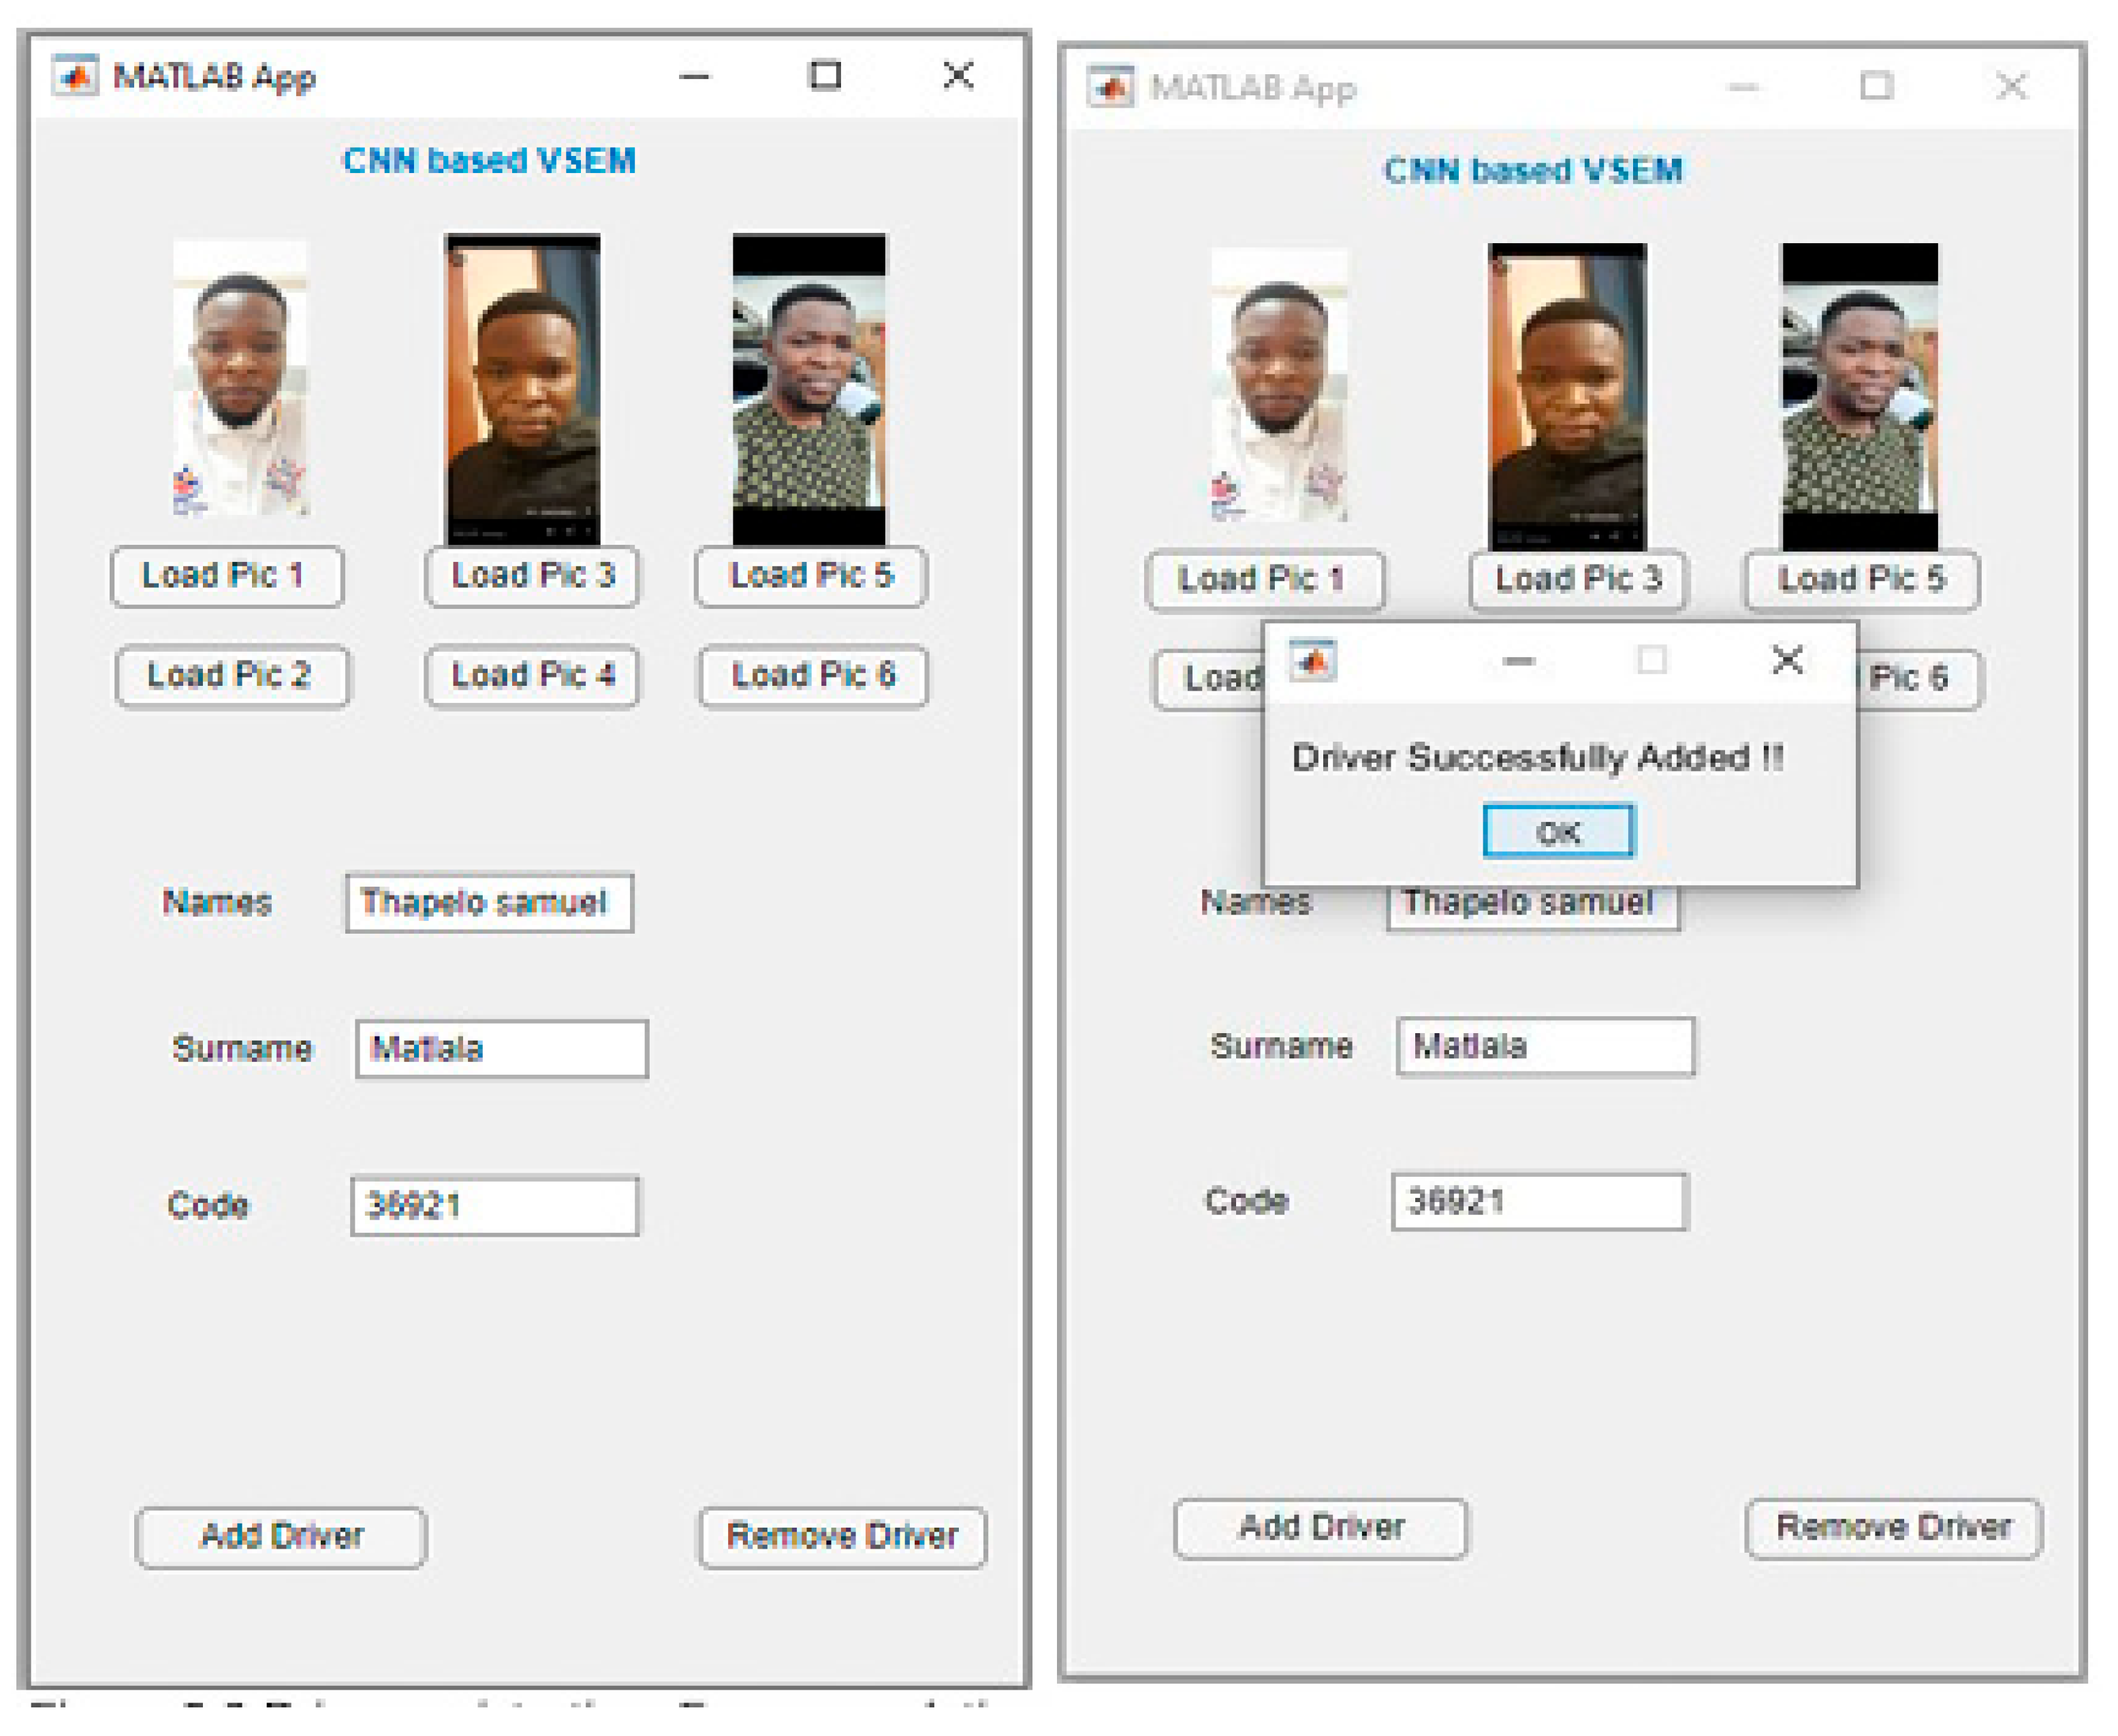This screenshot has width=2118, height=1736.
Task: Focus the Code field showing 36921, left window
Action: 495,1206
